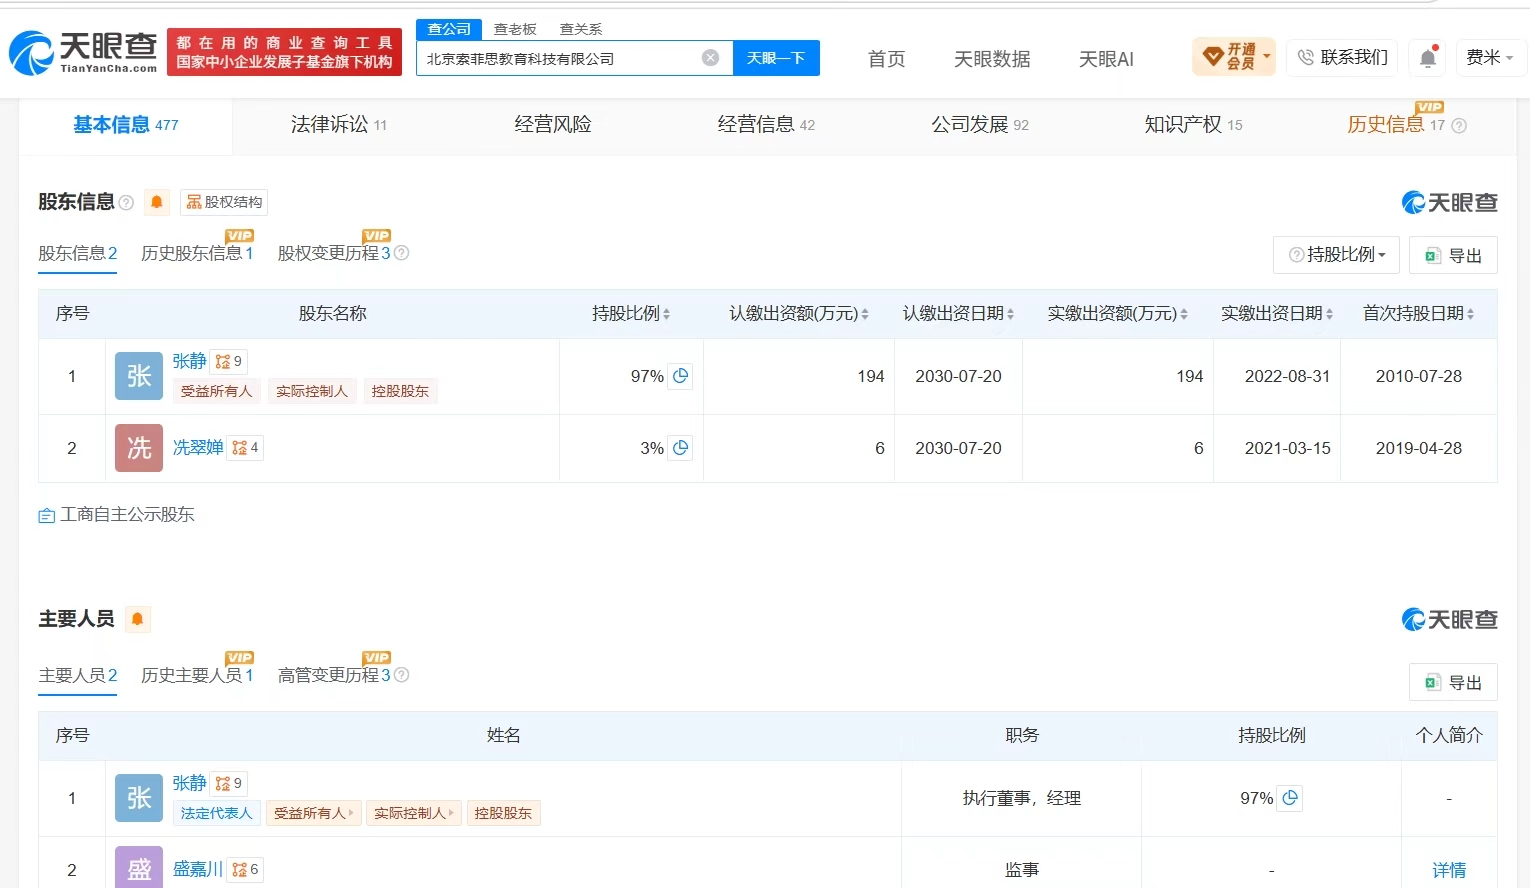This screenshot has width=1530, height=888.
Task: Open 盛嘉川 profile link
Action: point(198,869)
